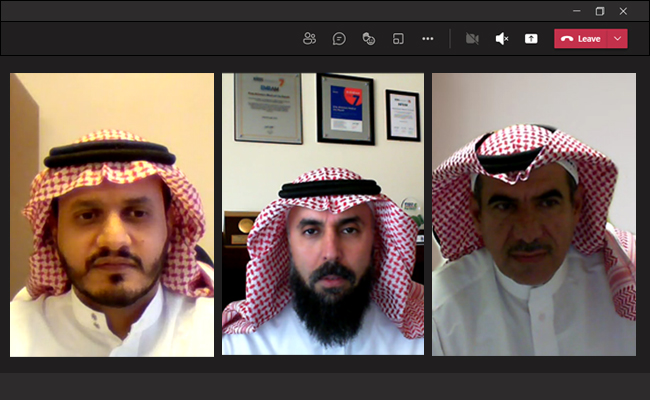Unmute the microphone
650x400 pixels.
tap(502, 39)
